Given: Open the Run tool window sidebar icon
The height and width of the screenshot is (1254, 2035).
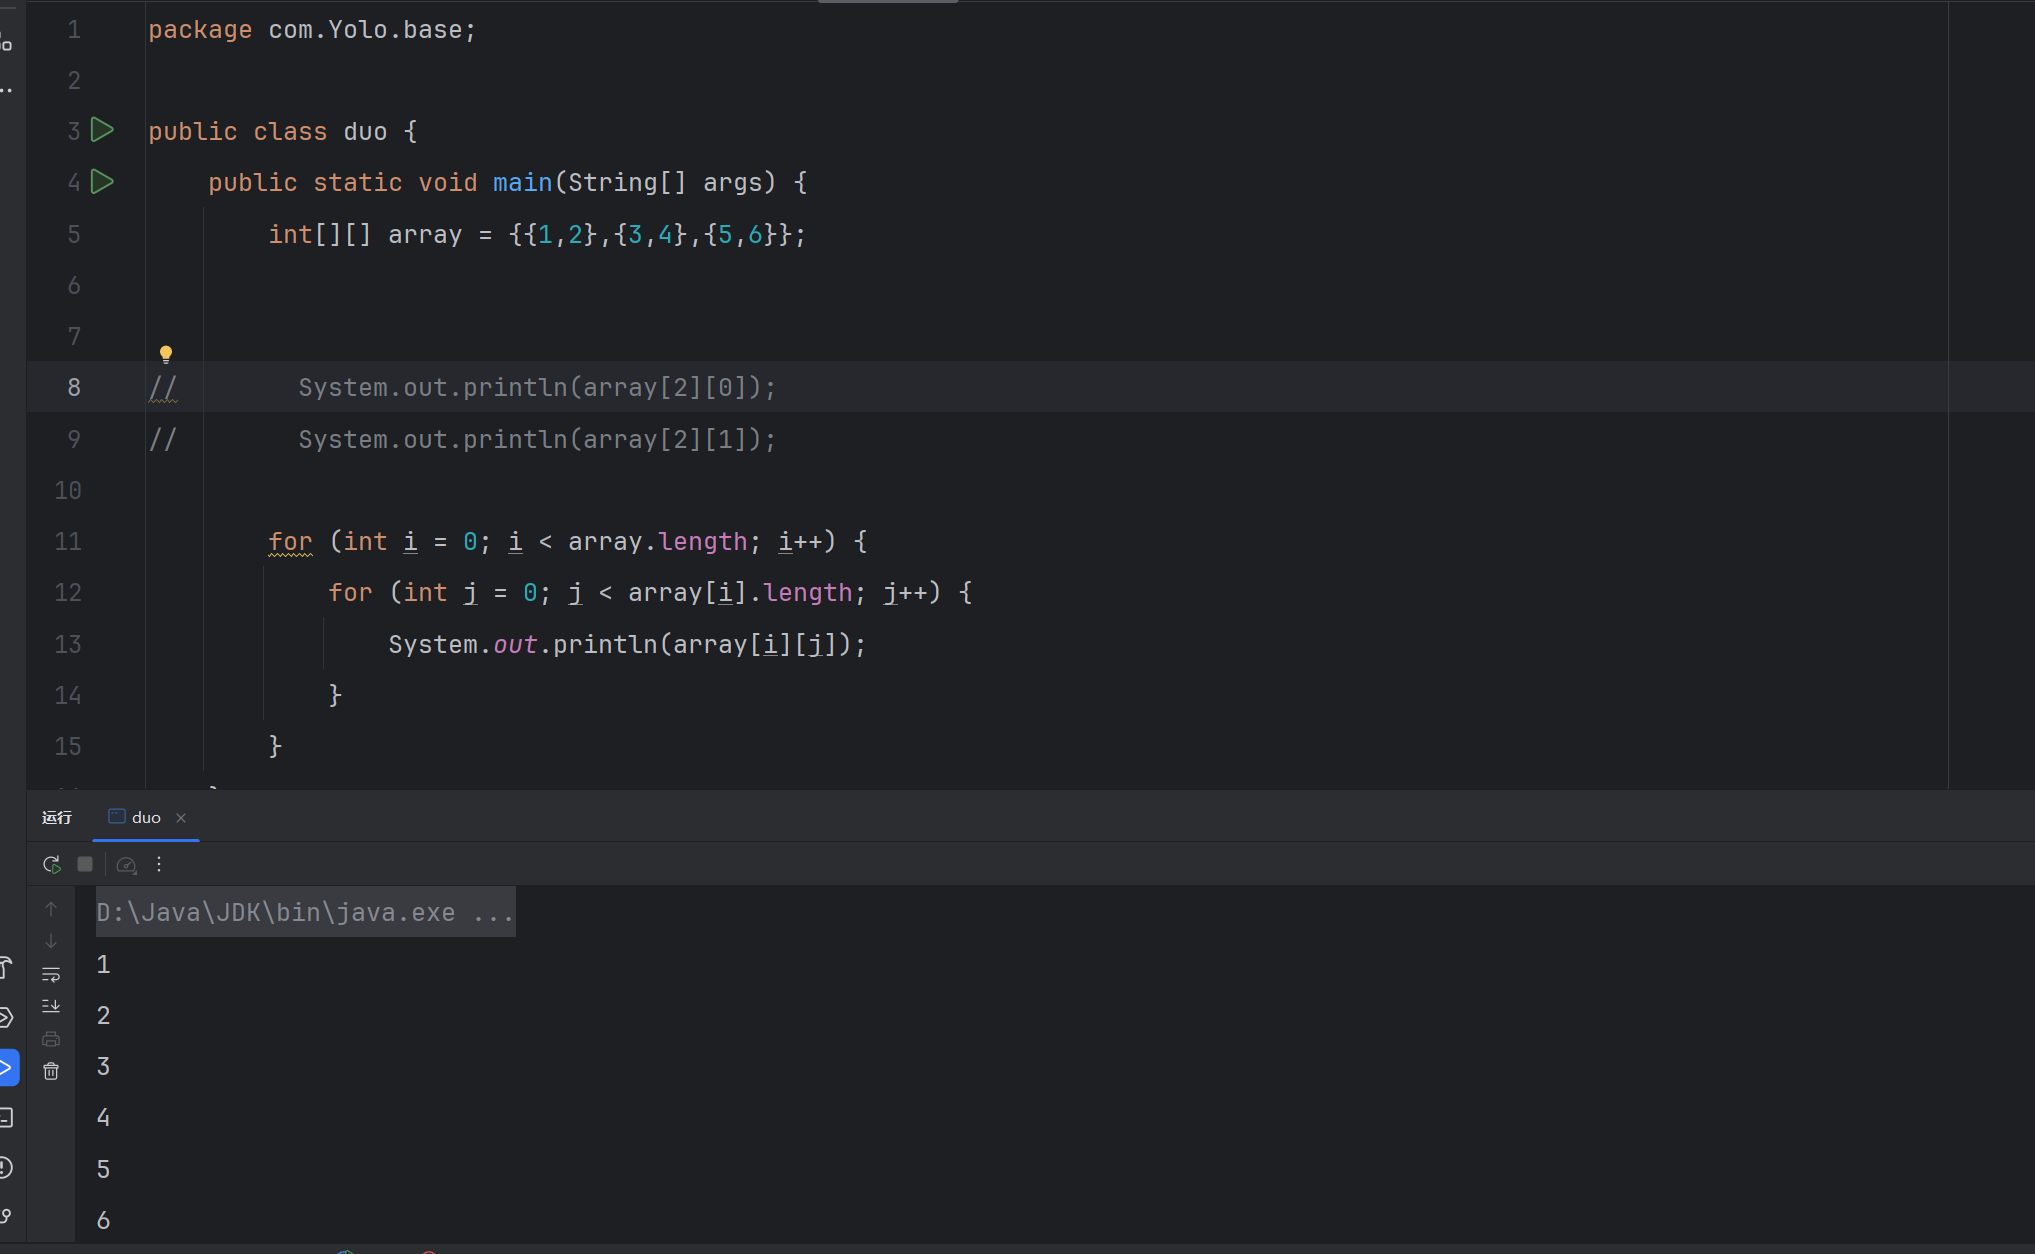Looking at the screenshot, I should click(8, 1067).
